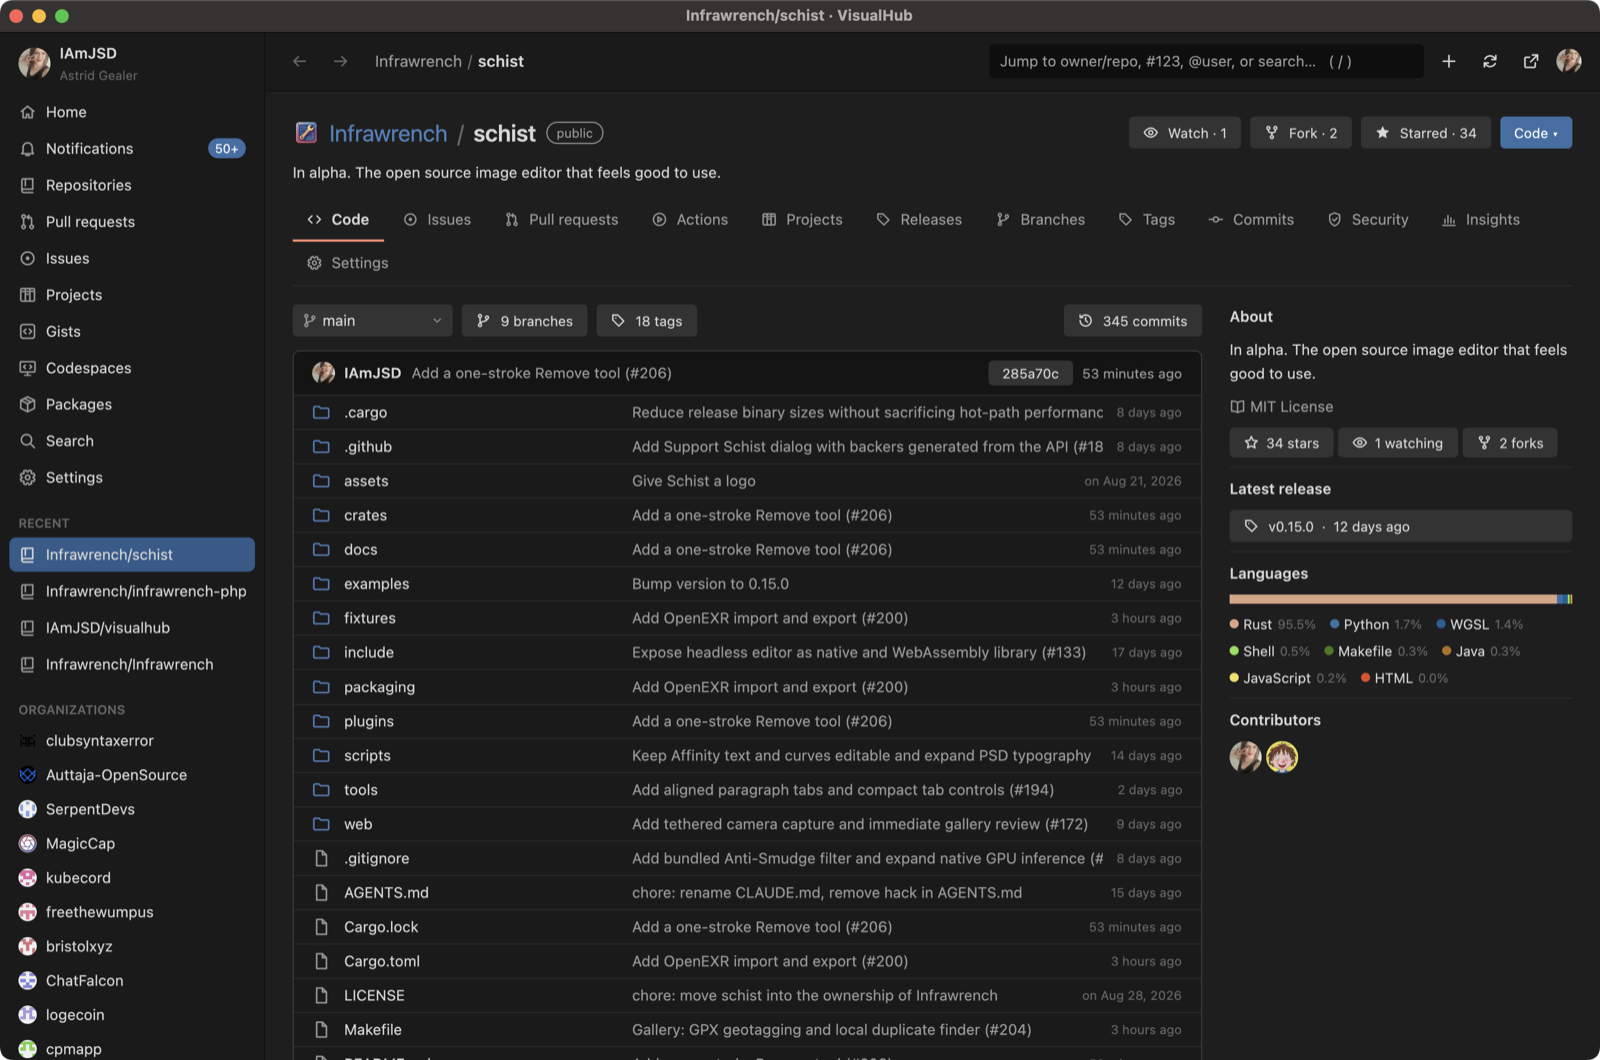
Task: Click the forward navigation arrow
Action: [341, 61]
